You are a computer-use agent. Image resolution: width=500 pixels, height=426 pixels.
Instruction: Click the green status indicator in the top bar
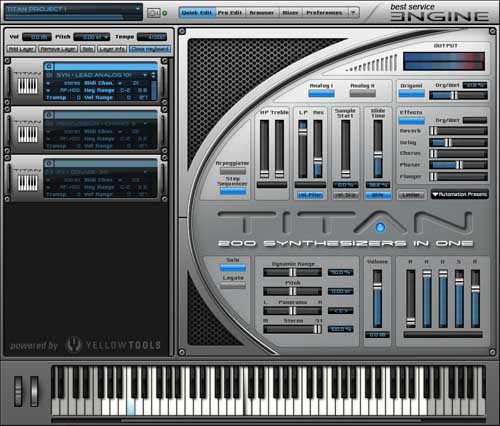(164, 13)
